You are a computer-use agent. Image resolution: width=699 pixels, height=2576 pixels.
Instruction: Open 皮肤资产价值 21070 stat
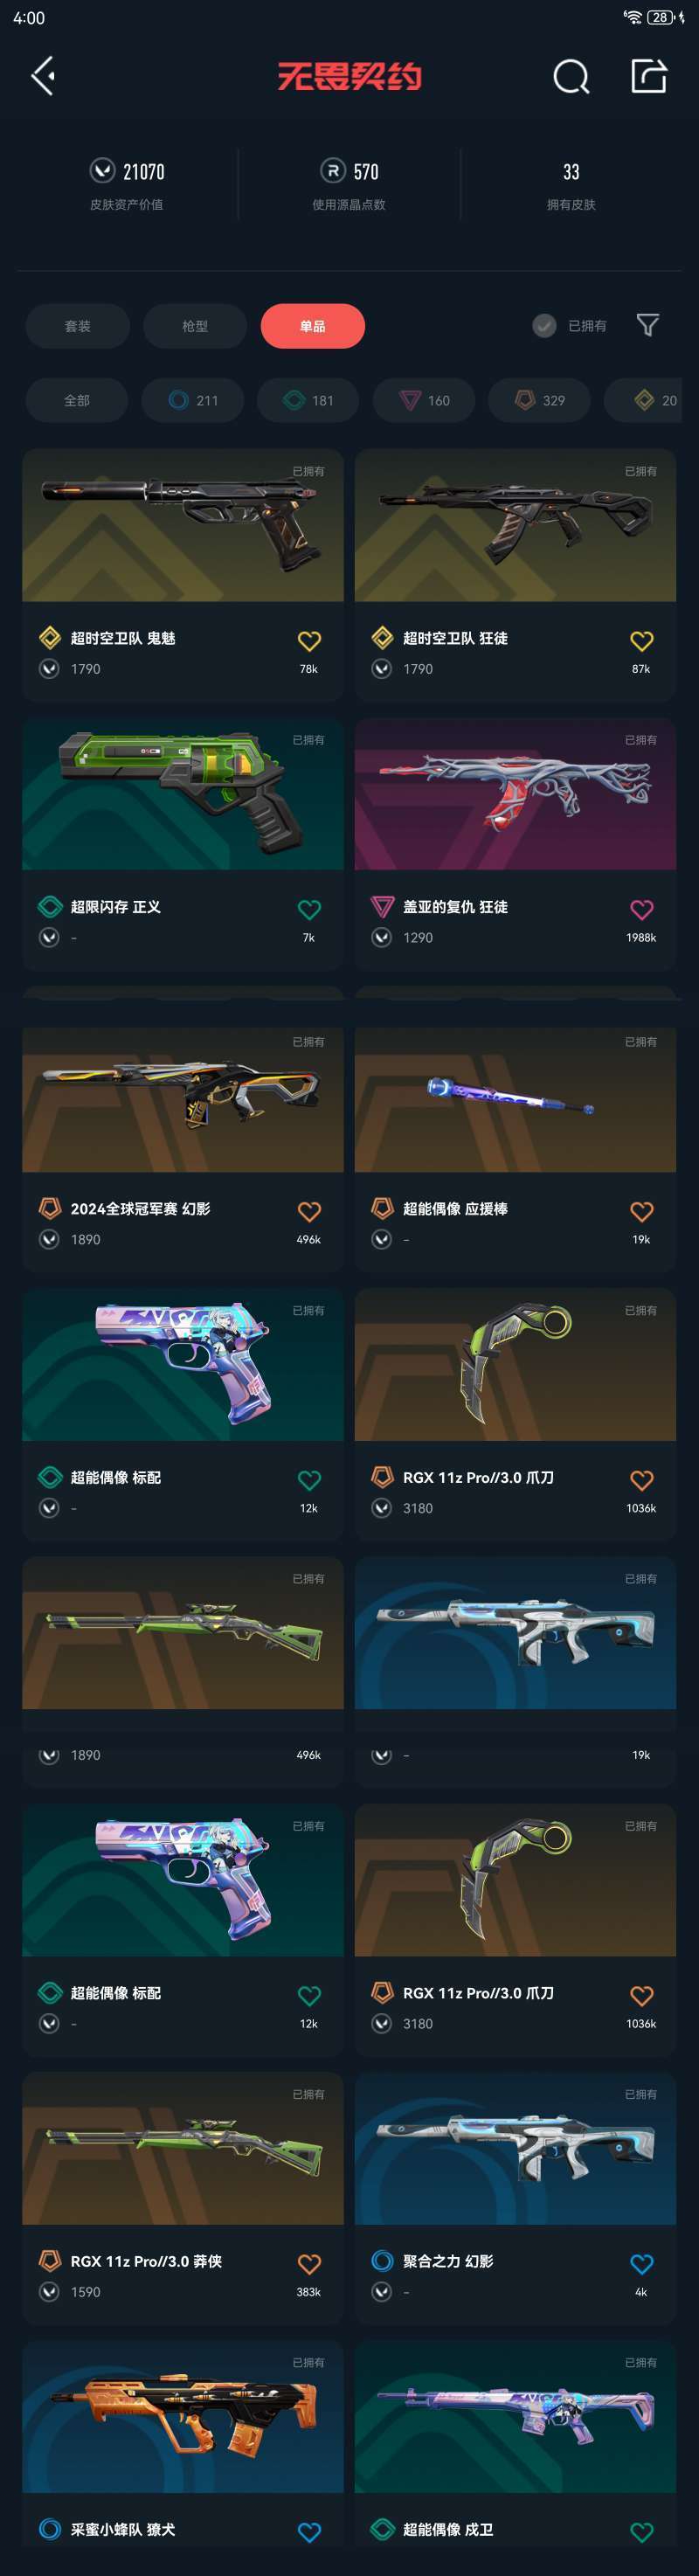(x=127, y=185)
